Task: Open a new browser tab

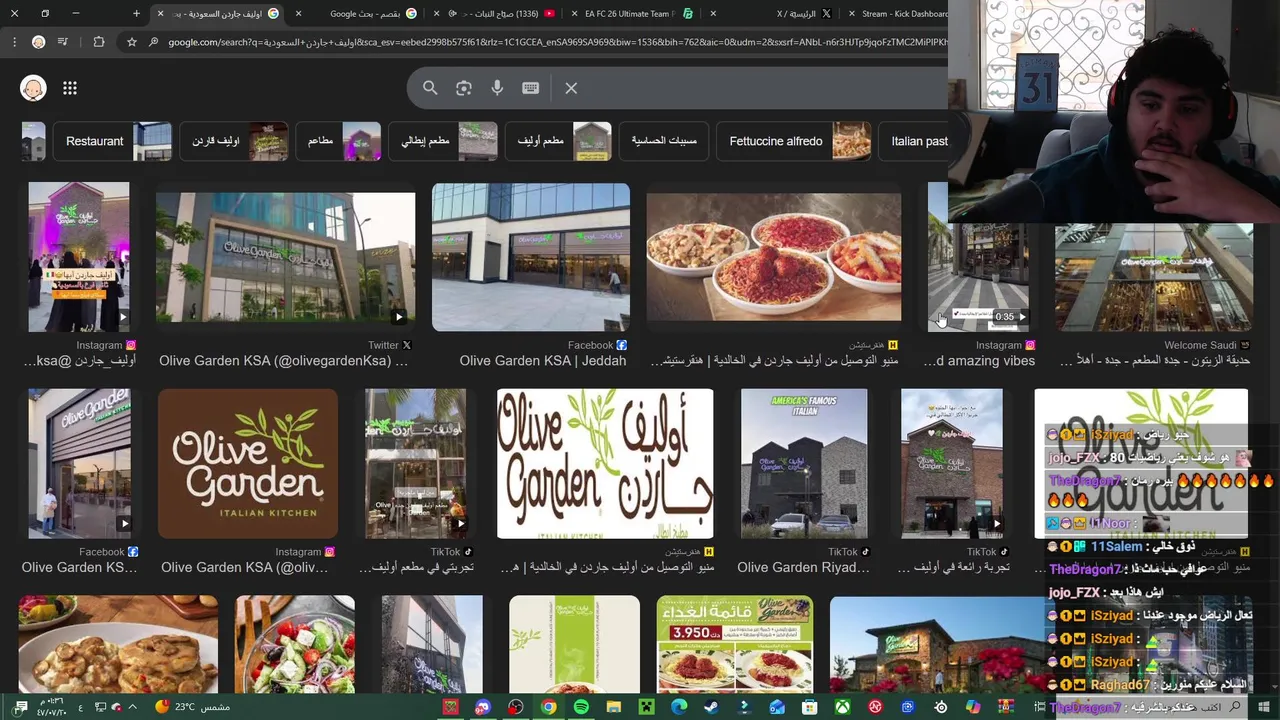Action: pyautogui.click(x=136, y=14)
